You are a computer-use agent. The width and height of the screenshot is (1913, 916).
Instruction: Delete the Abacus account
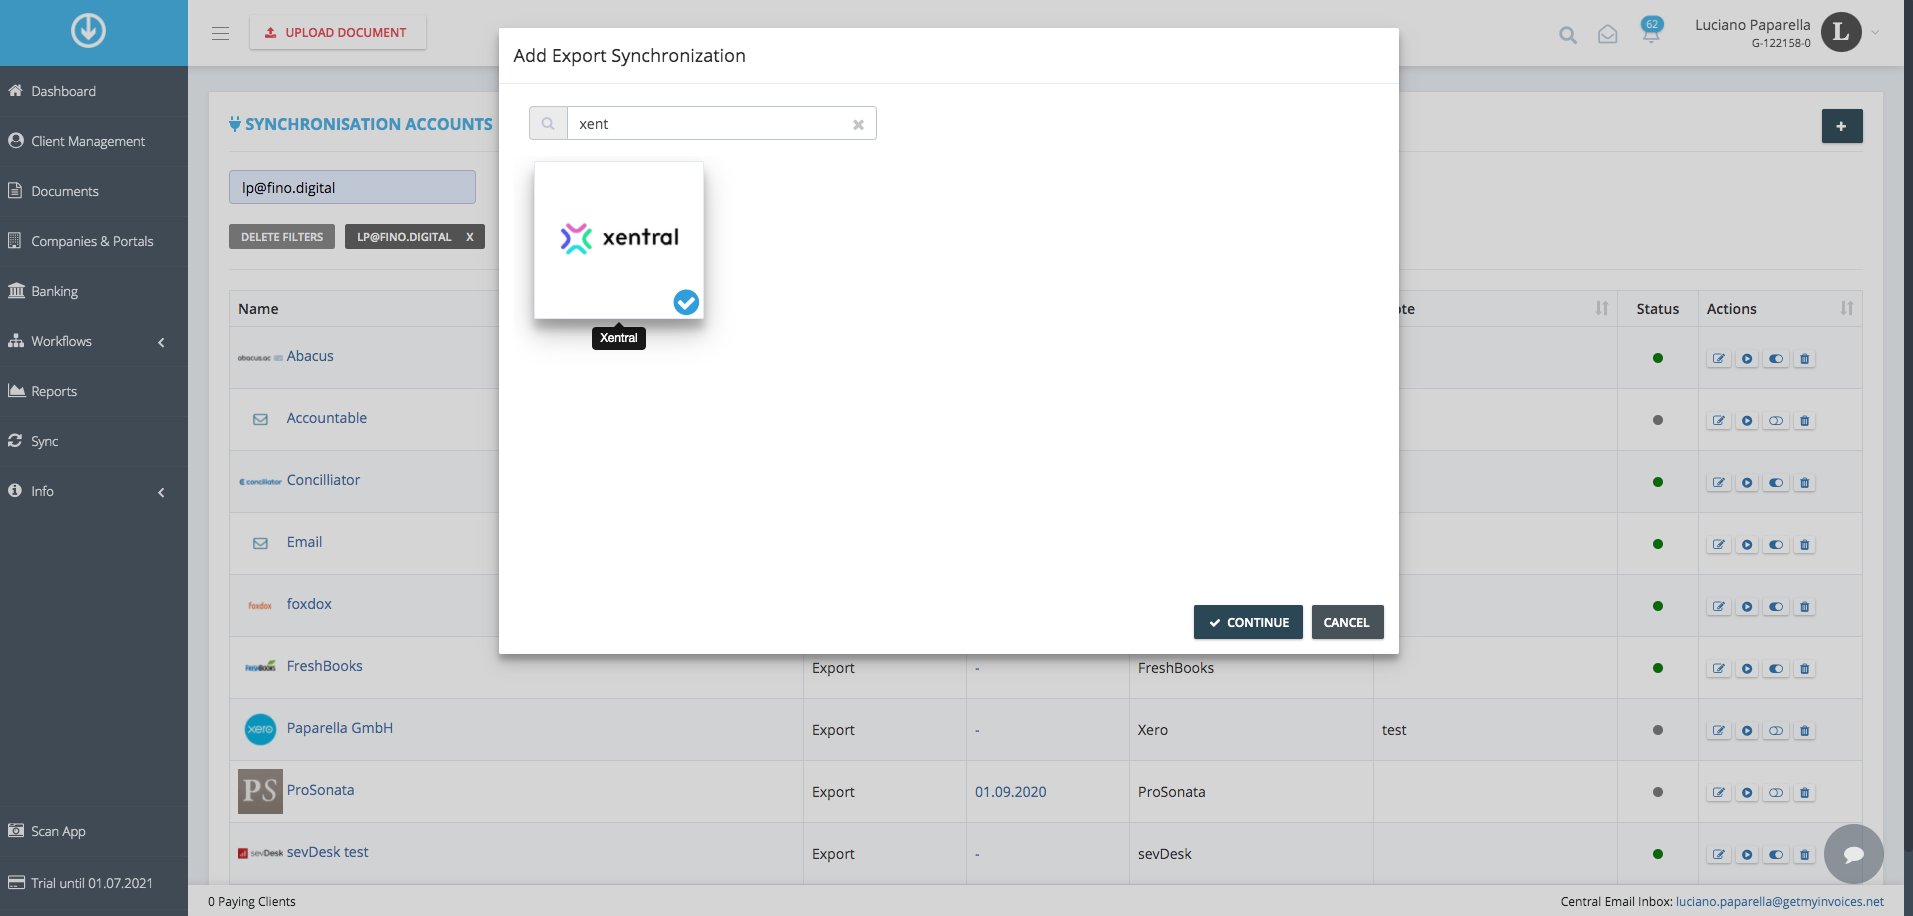tap(1805, 358)
